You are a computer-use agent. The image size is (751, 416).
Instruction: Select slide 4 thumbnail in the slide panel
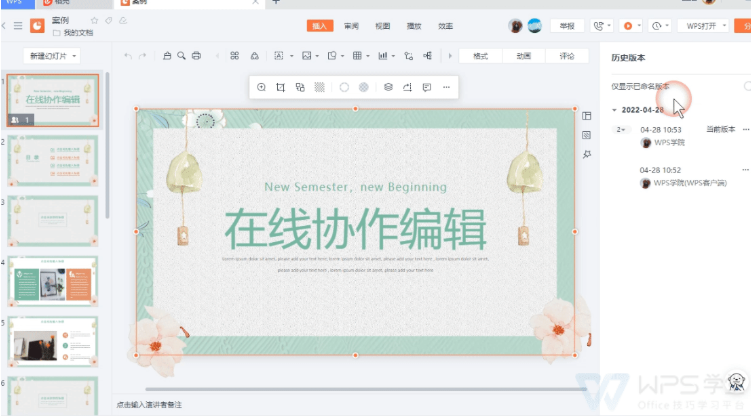tap(53, 281)
